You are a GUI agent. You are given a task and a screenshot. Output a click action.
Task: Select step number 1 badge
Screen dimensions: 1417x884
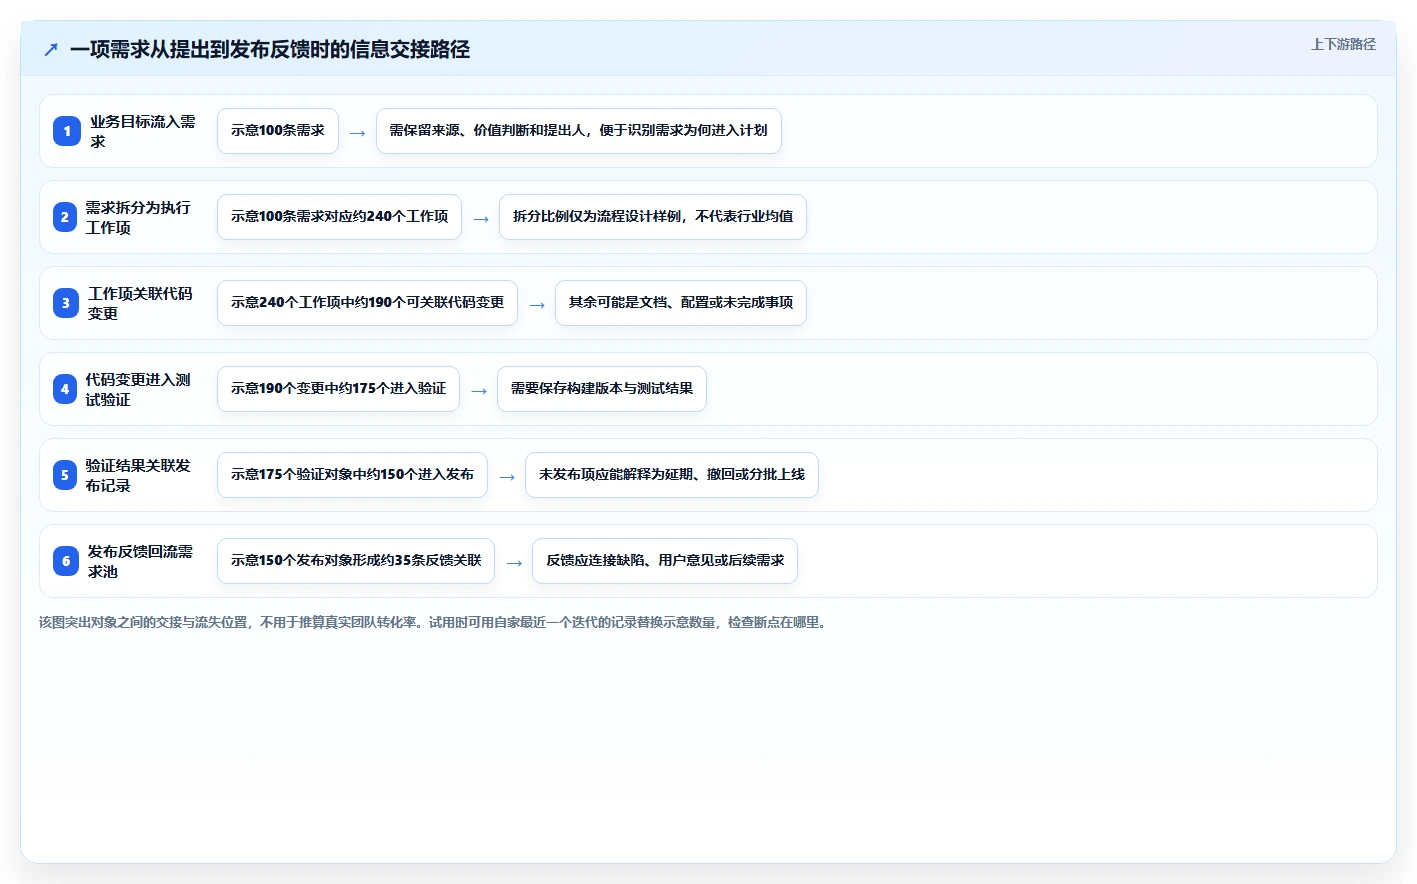(x=67, y=131)
